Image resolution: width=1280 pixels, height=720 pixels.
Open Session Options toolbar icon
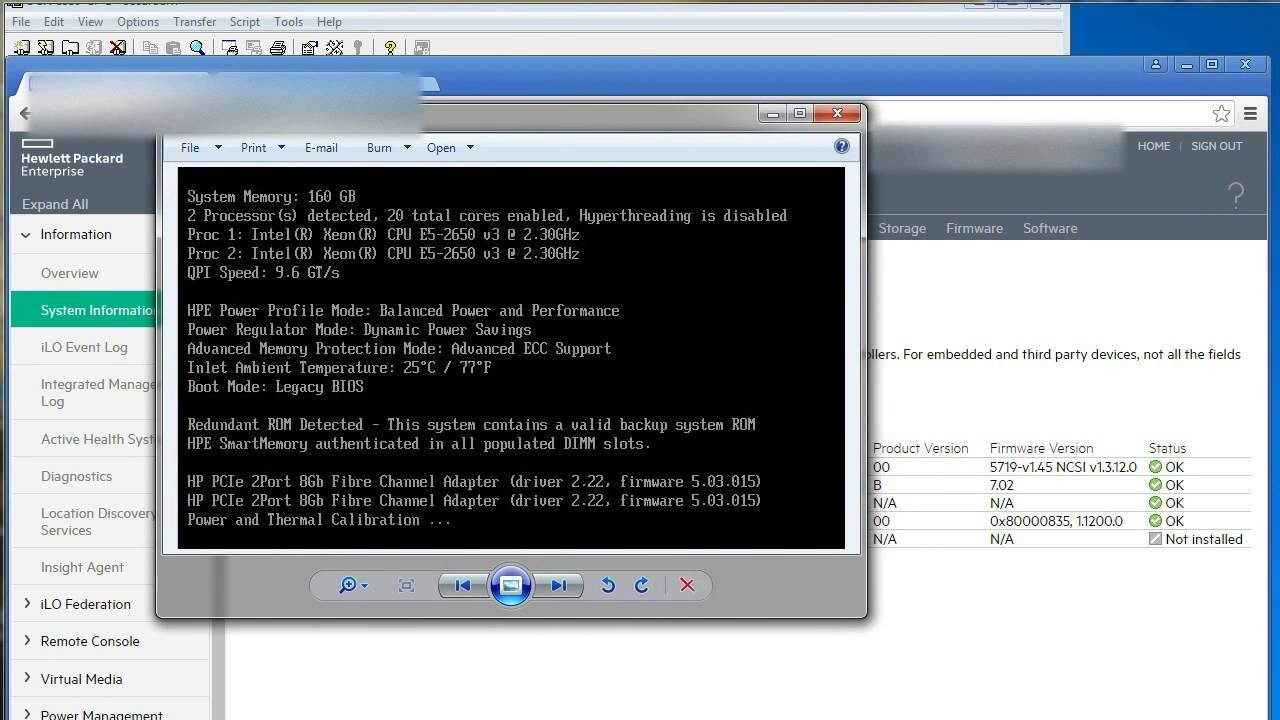point(310,47)
